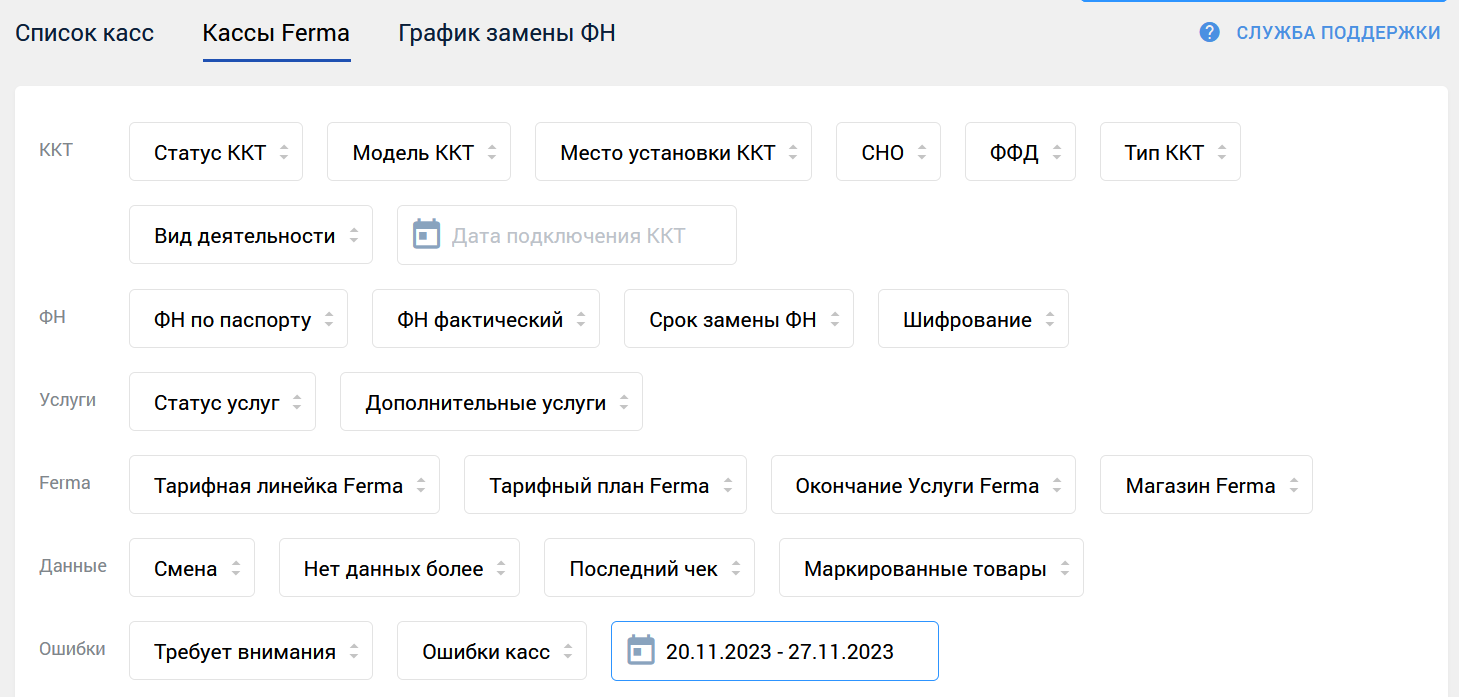The width and height of the screenshot is (1459, 697).
Task: Expand Нет данных более dropdown
Action: (x=399, y=568)
